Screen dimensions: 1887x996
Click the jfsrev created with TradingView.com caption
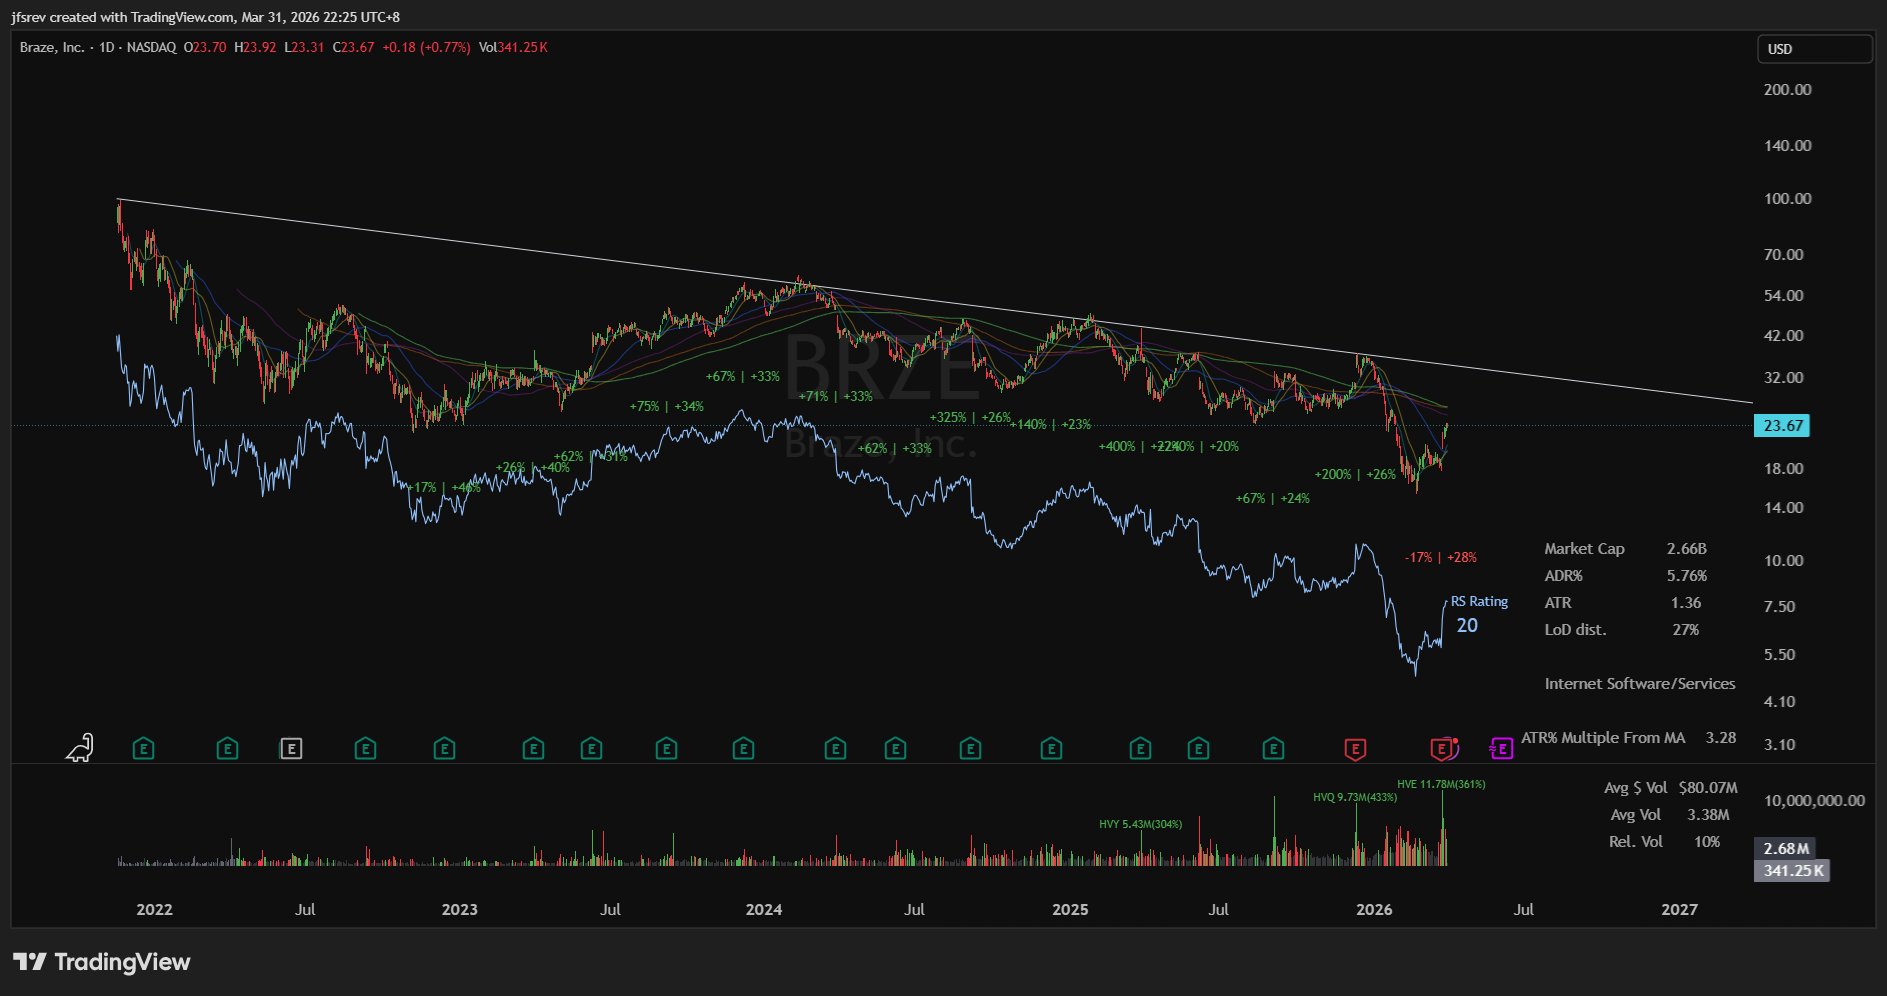[206, 17]
